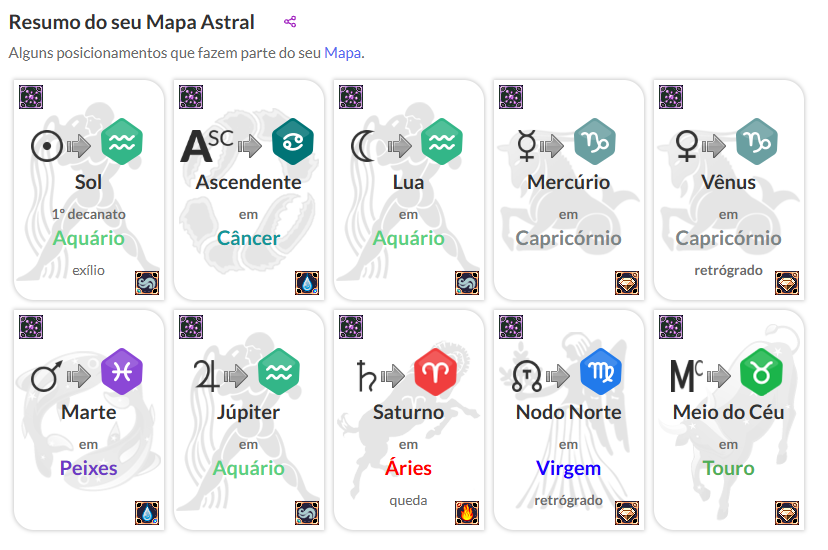Click the blue Virgem hexagon on Nodo Norte card
828x550 pixels.
pos(600,372)
